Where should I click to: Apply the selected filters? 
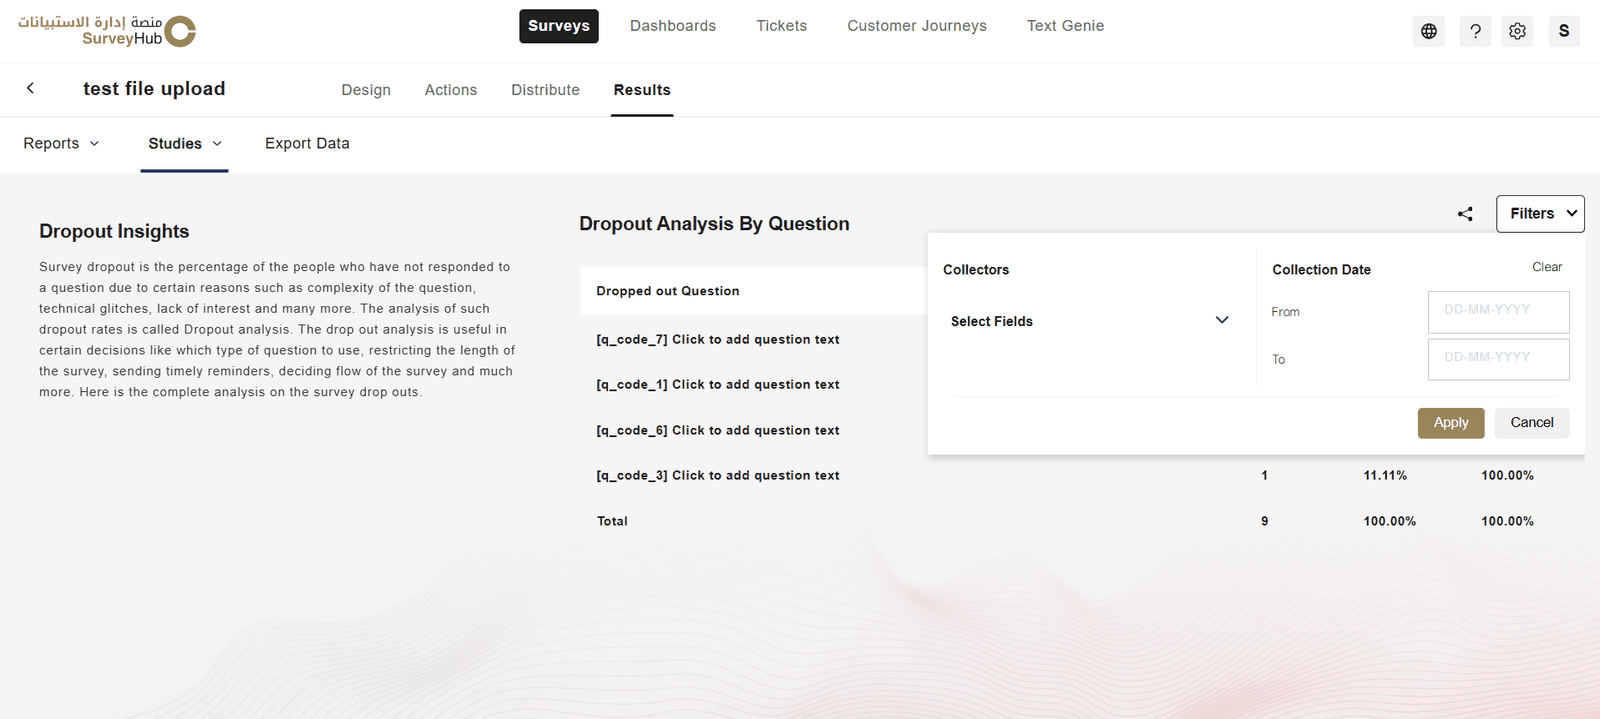[1451, 422]
